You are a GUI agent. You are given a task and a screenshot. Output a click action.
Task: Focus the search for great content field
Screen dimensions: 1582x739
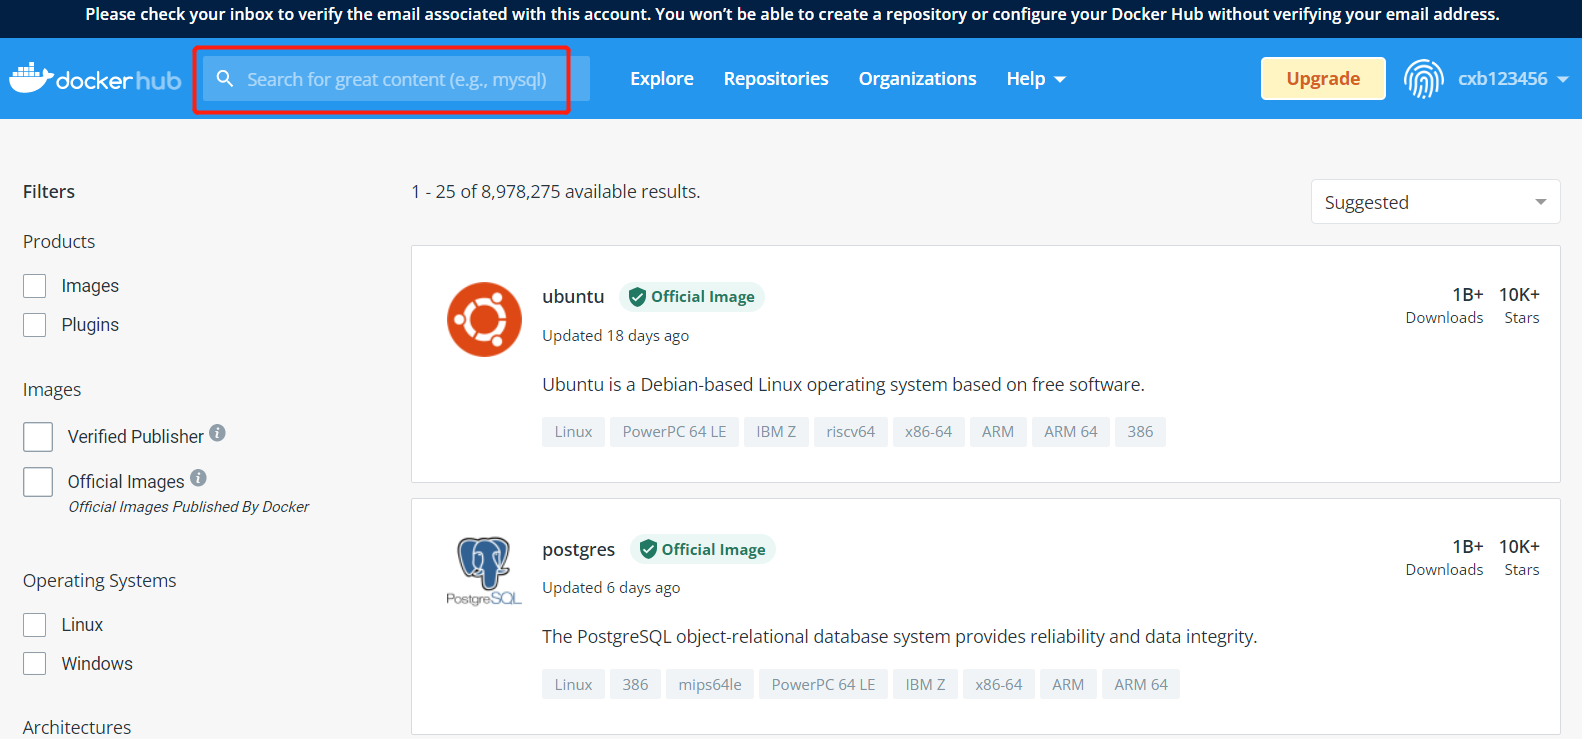(396, 79)
